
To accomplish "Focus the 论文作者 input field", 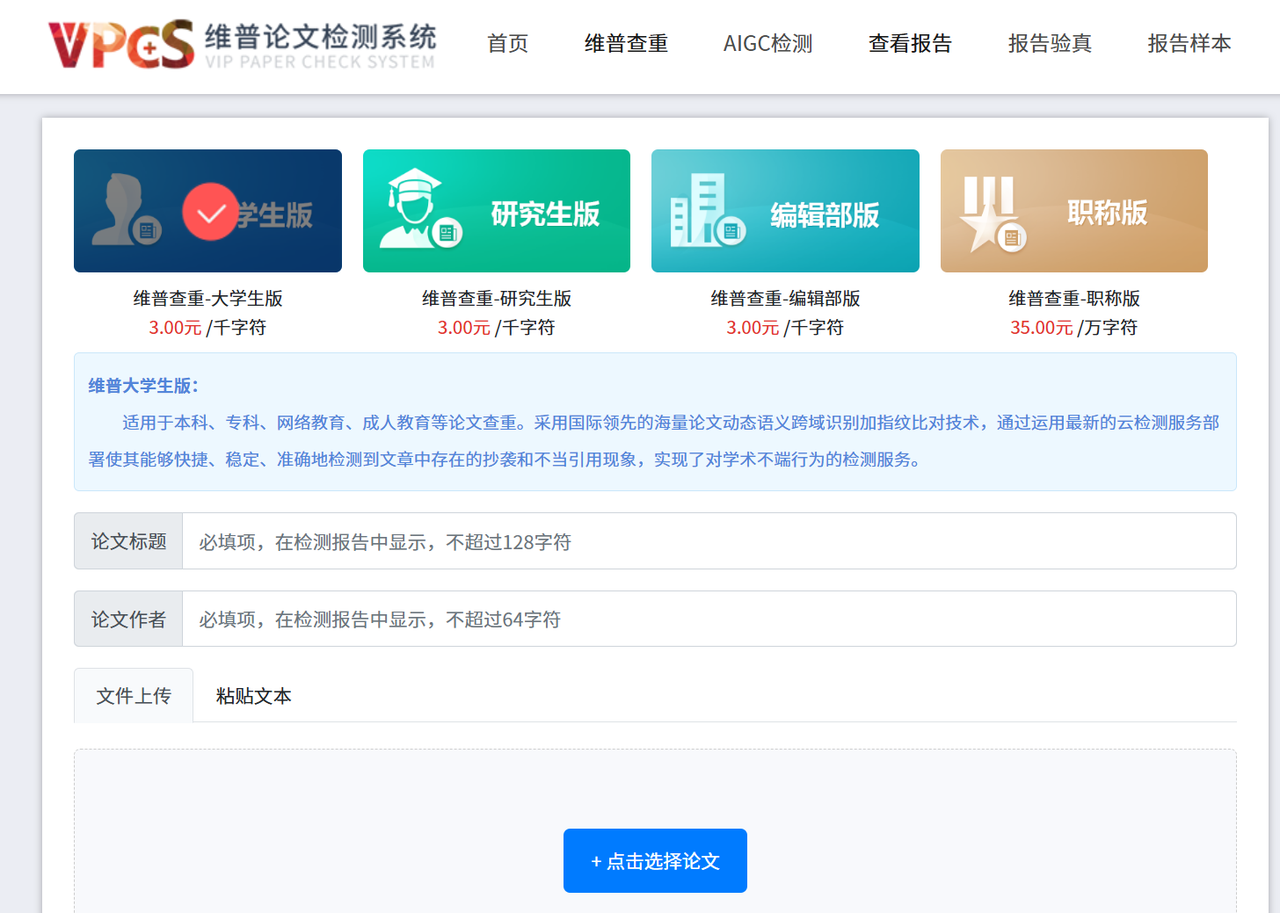I will point(709,619).
